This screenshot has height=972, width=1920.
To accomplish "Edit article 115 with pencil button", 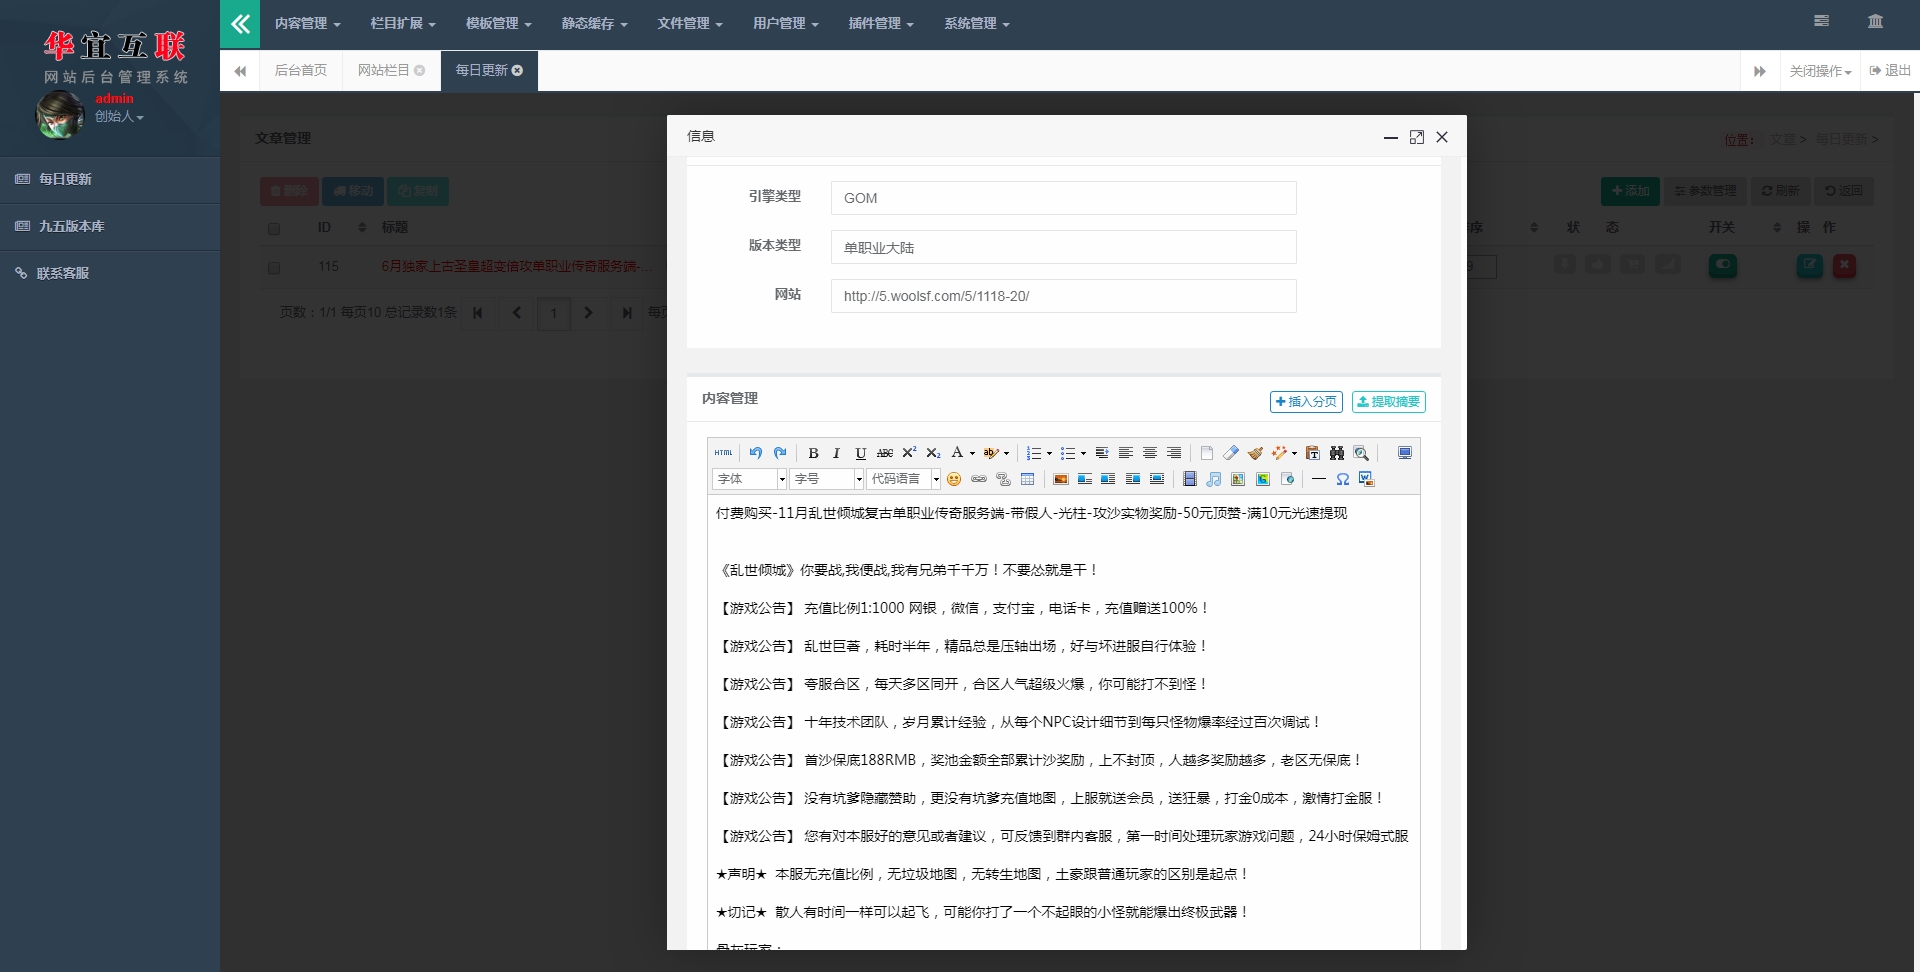I will (x=1809, y=266).
